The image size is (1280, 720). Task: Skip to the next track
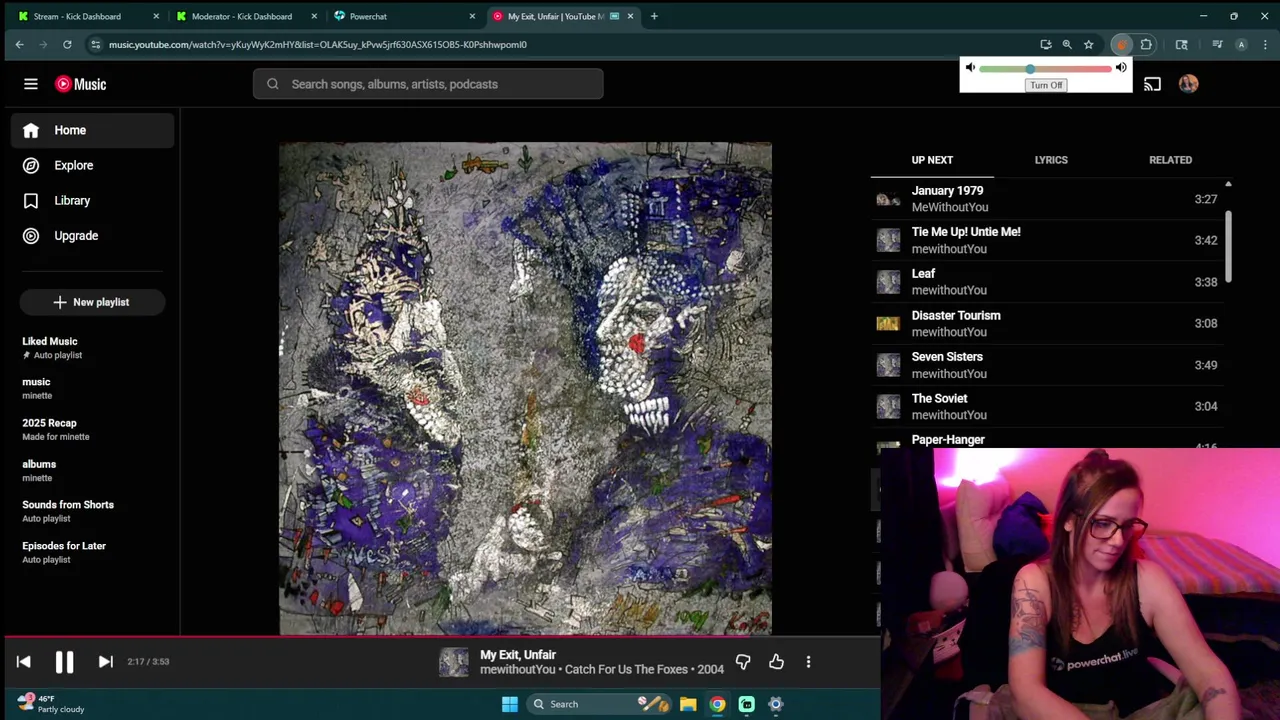pos(105,662)
